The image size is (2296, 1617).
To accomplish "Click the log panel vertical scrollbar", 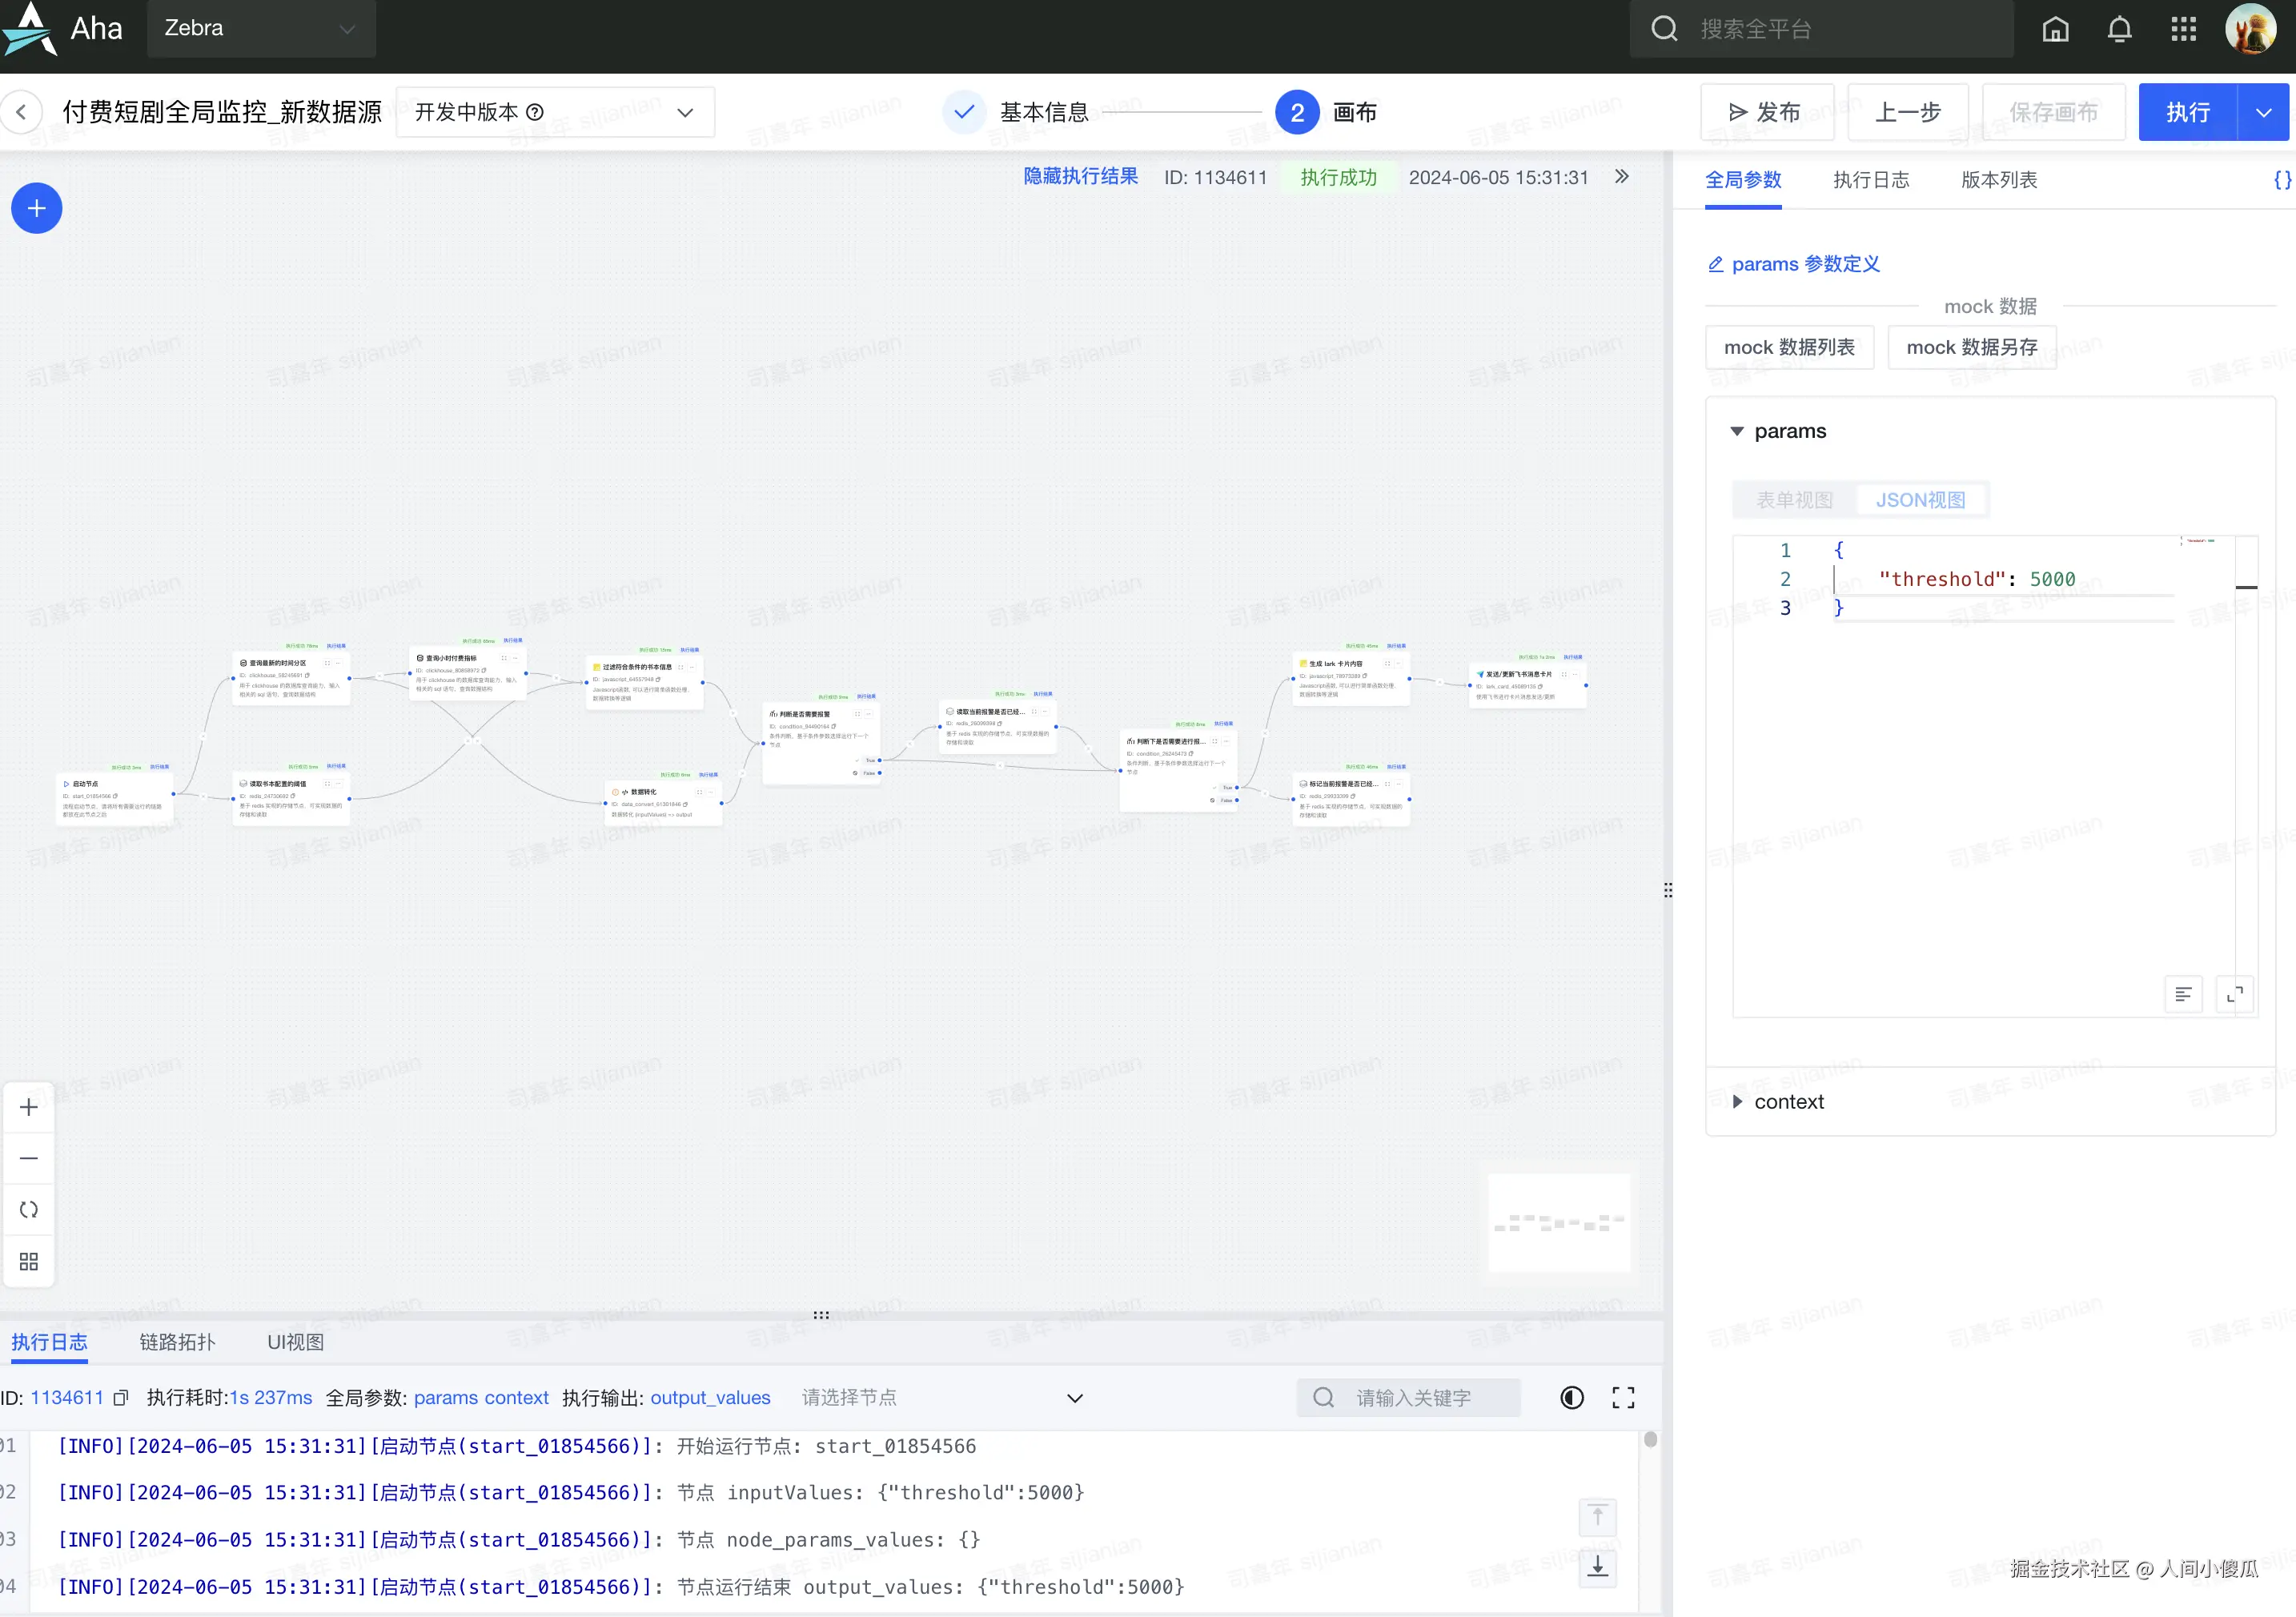I will click(x=1650, y=1441).
